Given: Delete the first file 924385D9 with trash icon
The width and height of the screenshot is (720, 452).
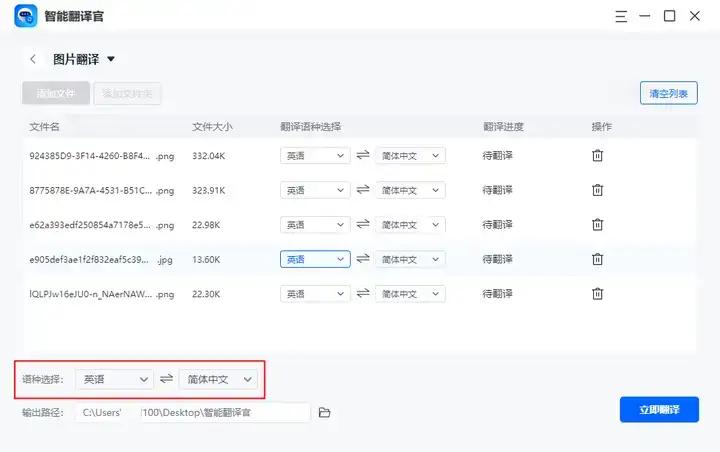Looking at the screenshot, I should click(597, 156).
